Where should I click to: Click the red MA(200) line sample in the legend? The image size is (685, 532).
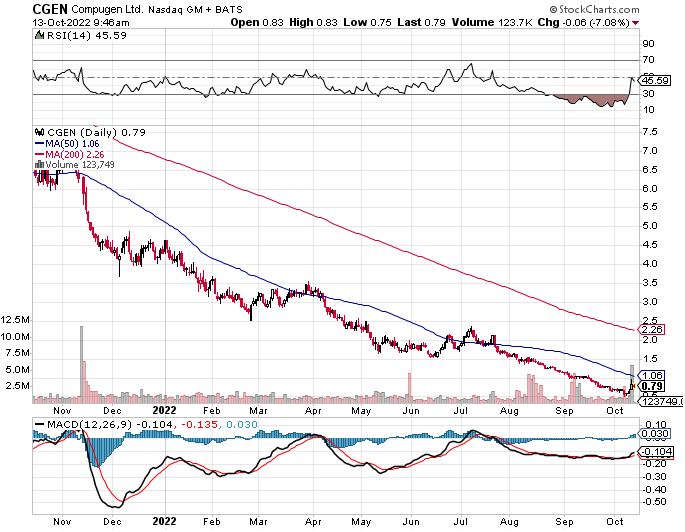(39, 154)
